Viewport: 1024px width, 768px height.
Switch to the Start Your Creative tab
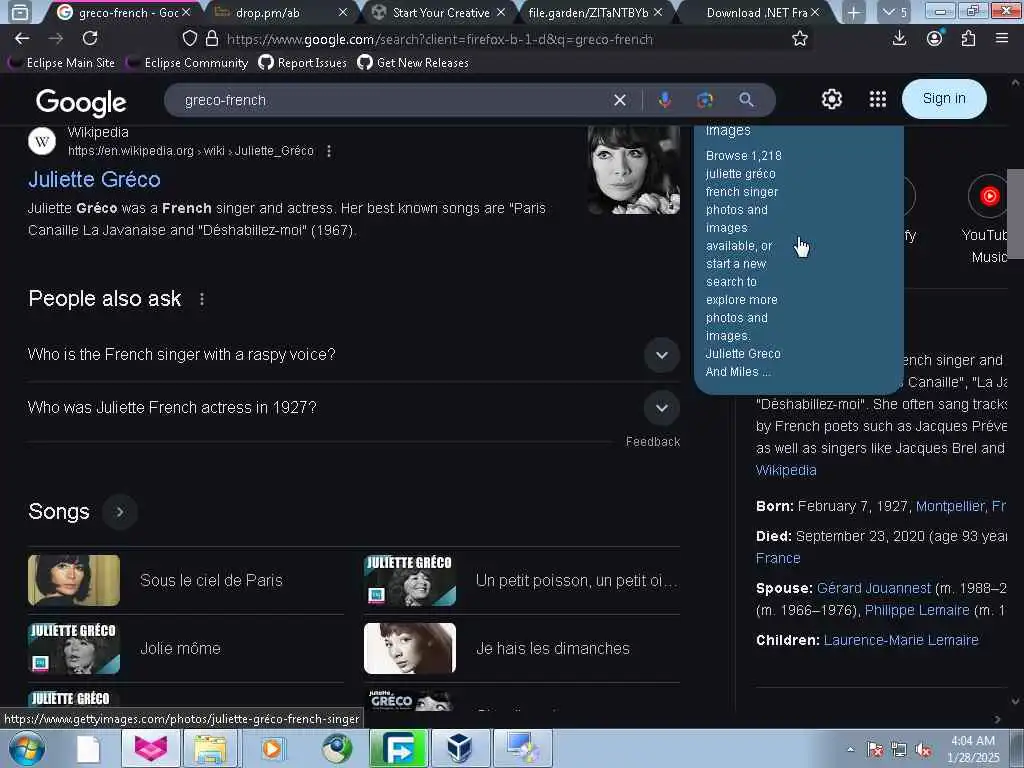pos(440,12)
